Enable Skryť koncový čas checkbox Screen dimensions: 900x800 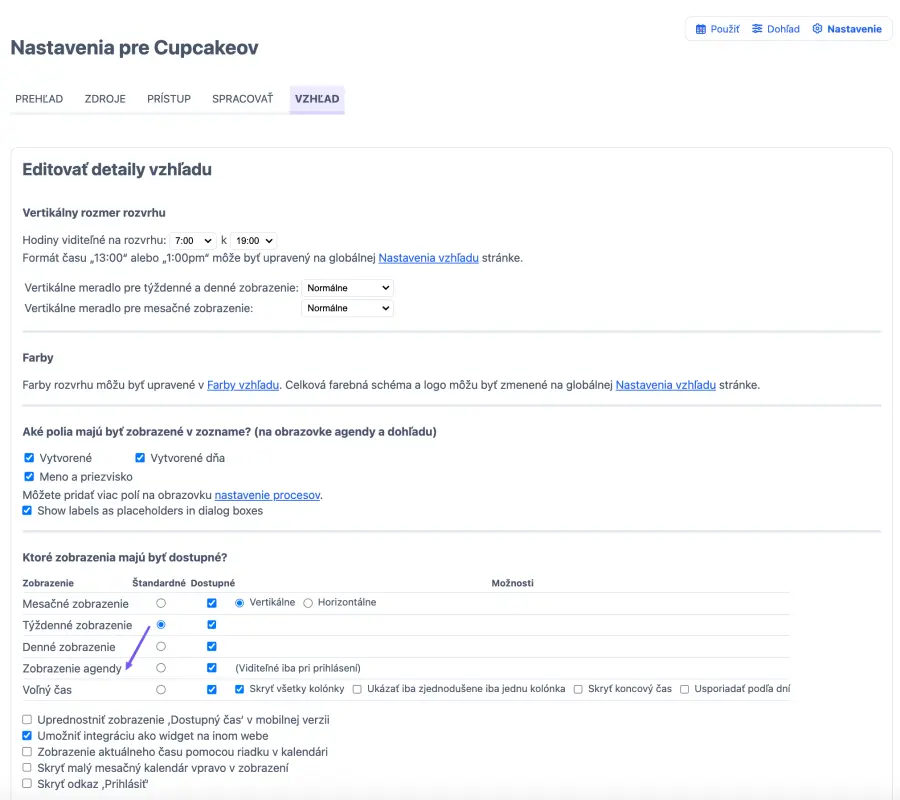click(x=579, y=689)
